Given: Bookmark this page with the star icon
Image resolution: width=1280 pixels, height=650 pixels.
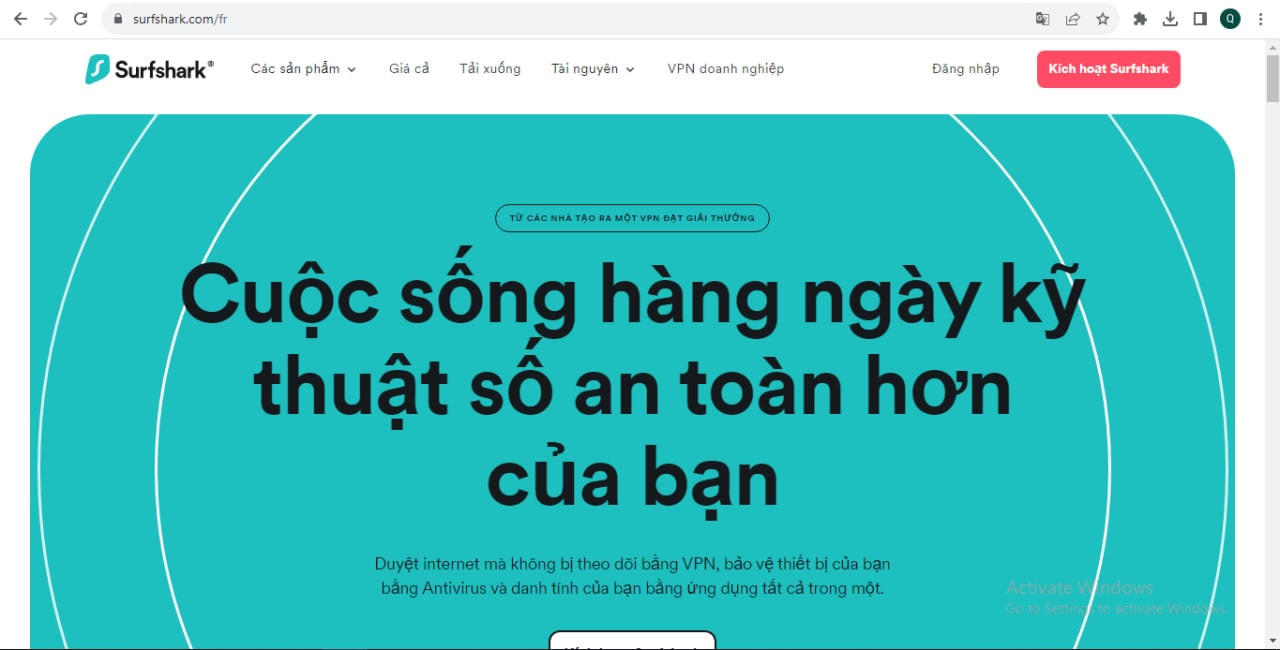Looking at the screenshot, I should click(x=1102, y=19).
